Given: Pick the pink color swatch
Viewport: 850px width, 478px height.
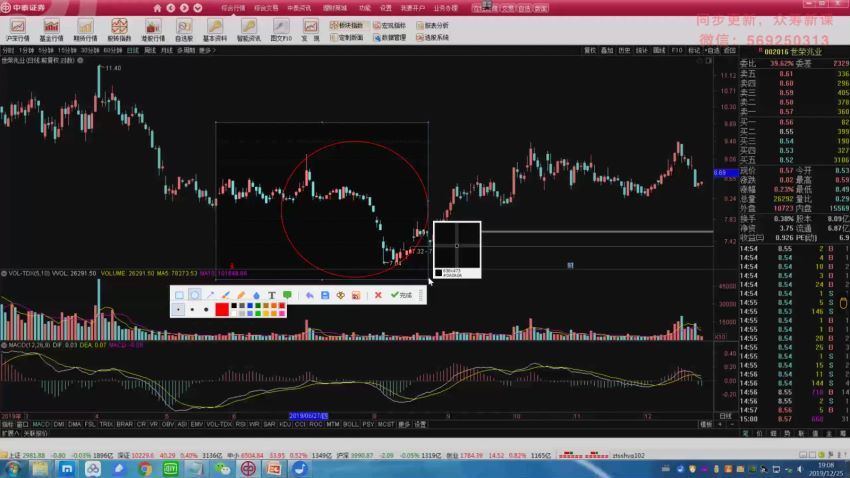Looking at the screenshot, I should click(x=282, y=313).
